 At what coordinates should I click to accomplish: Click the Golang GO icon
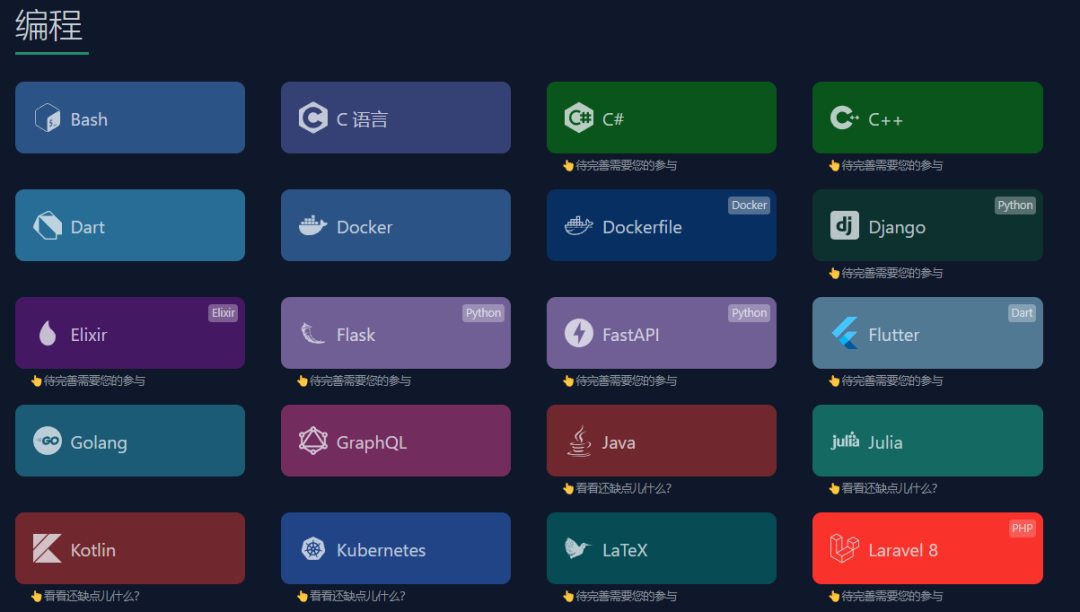coord(48,441)
